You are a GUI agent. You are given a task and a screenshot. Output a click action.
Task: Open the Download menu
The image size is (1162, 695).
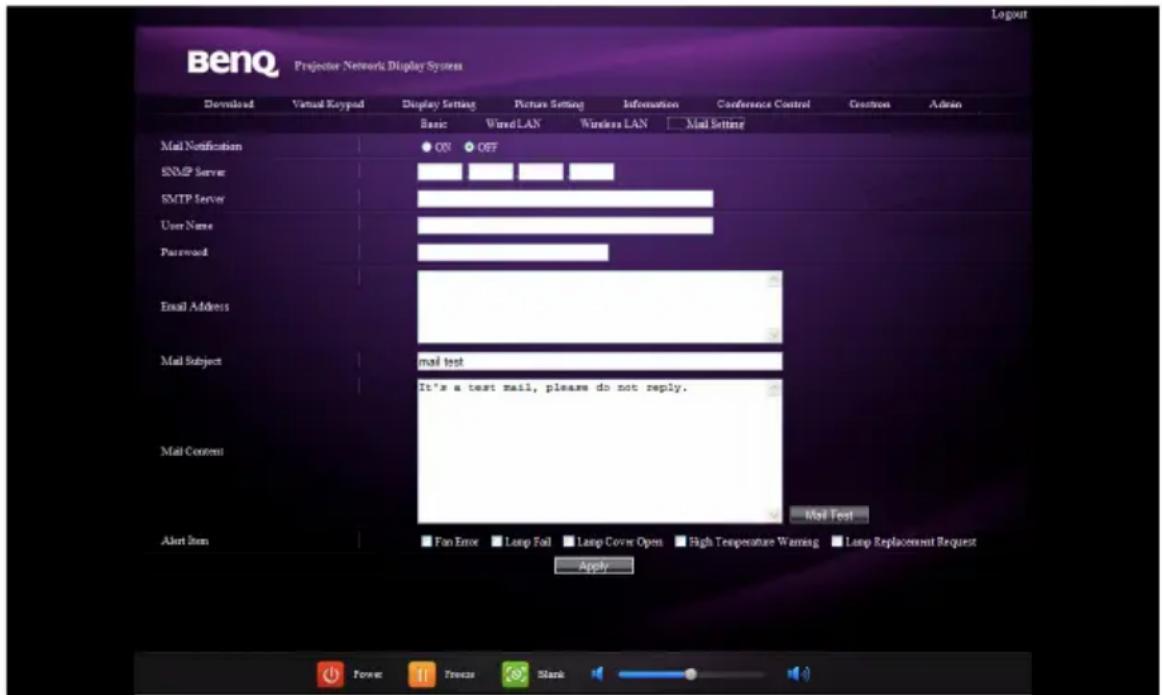(x=229, y=104)
